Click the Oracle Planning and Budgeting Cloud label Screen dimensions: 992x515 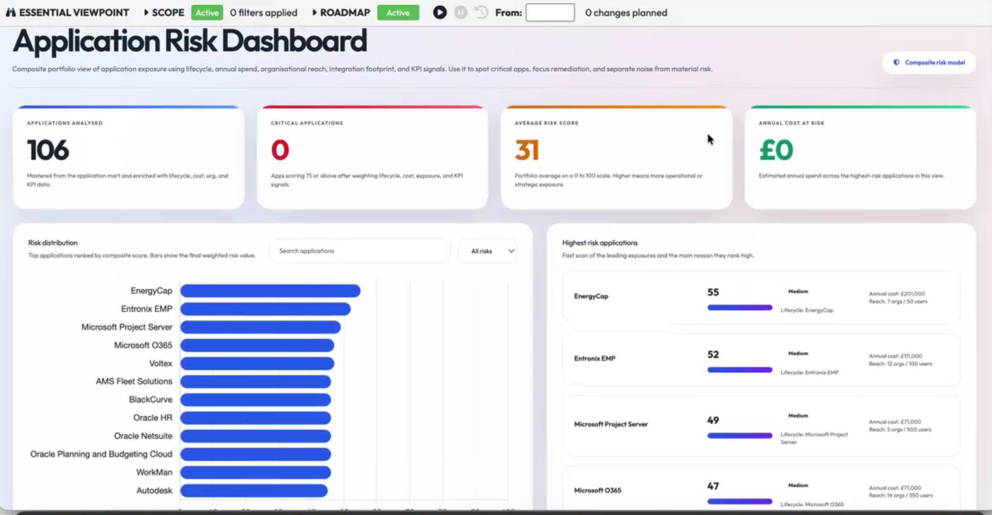(x=101, y=454)
